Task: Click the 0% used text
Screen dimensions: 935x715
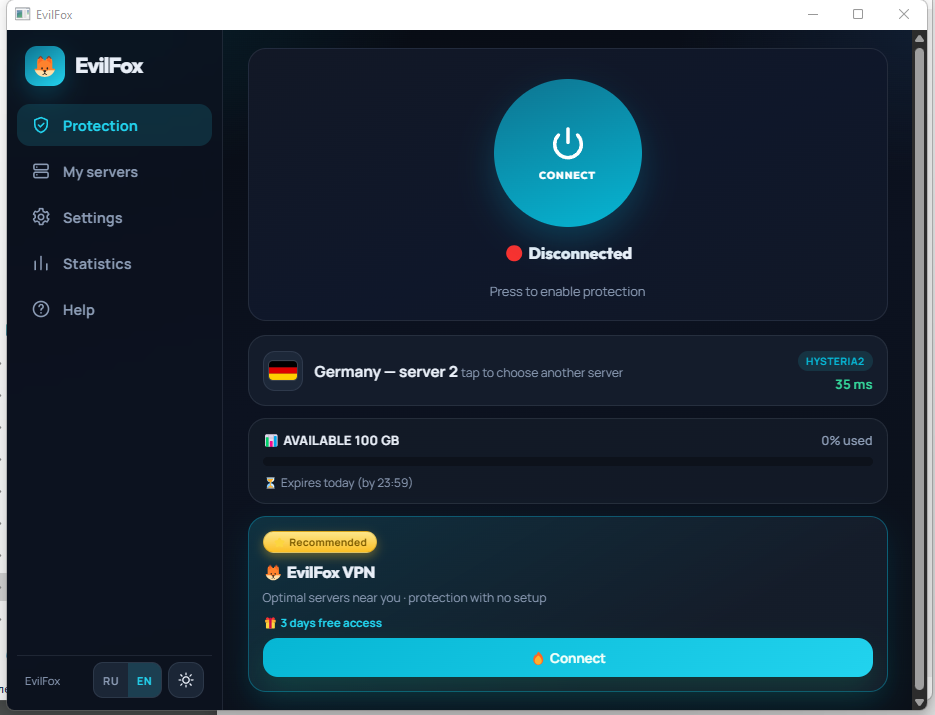Action: (x=846, y=441)
